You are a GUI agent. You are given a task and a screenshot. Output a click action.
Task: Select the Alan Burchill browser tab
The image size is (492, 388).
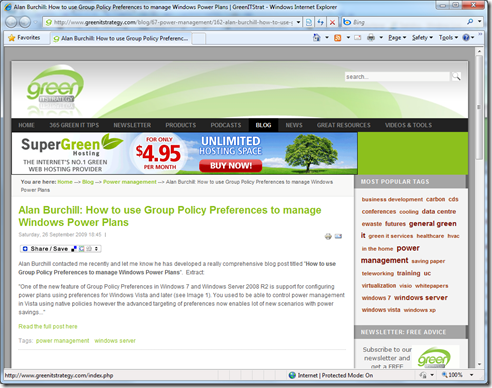click(x=121, y=38)
